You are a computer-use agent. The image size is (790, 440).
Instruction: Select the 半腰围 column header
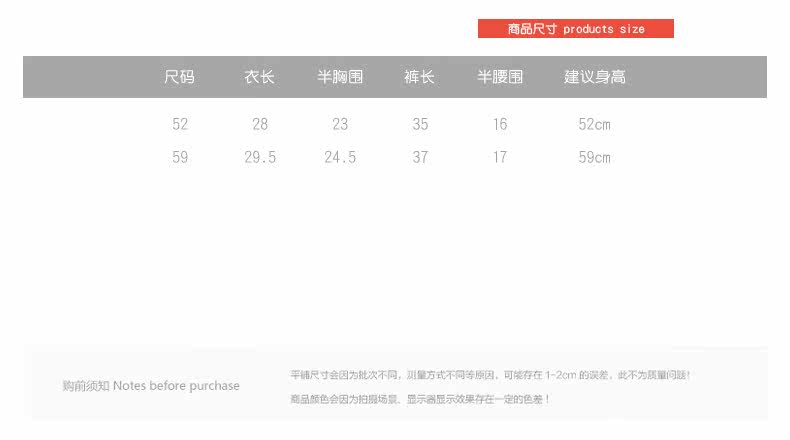500,77
